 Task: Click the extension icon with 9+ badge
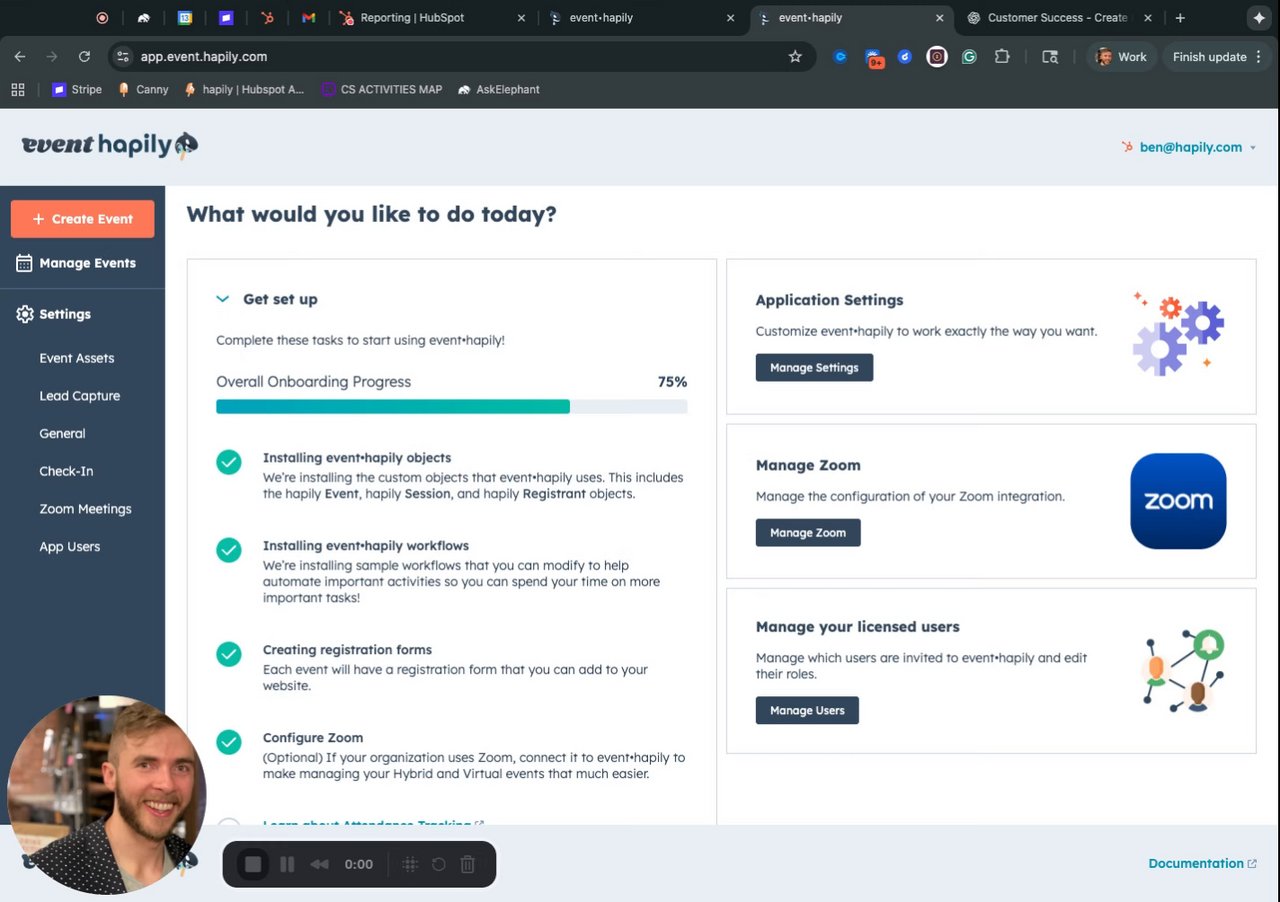click(875, 58)
